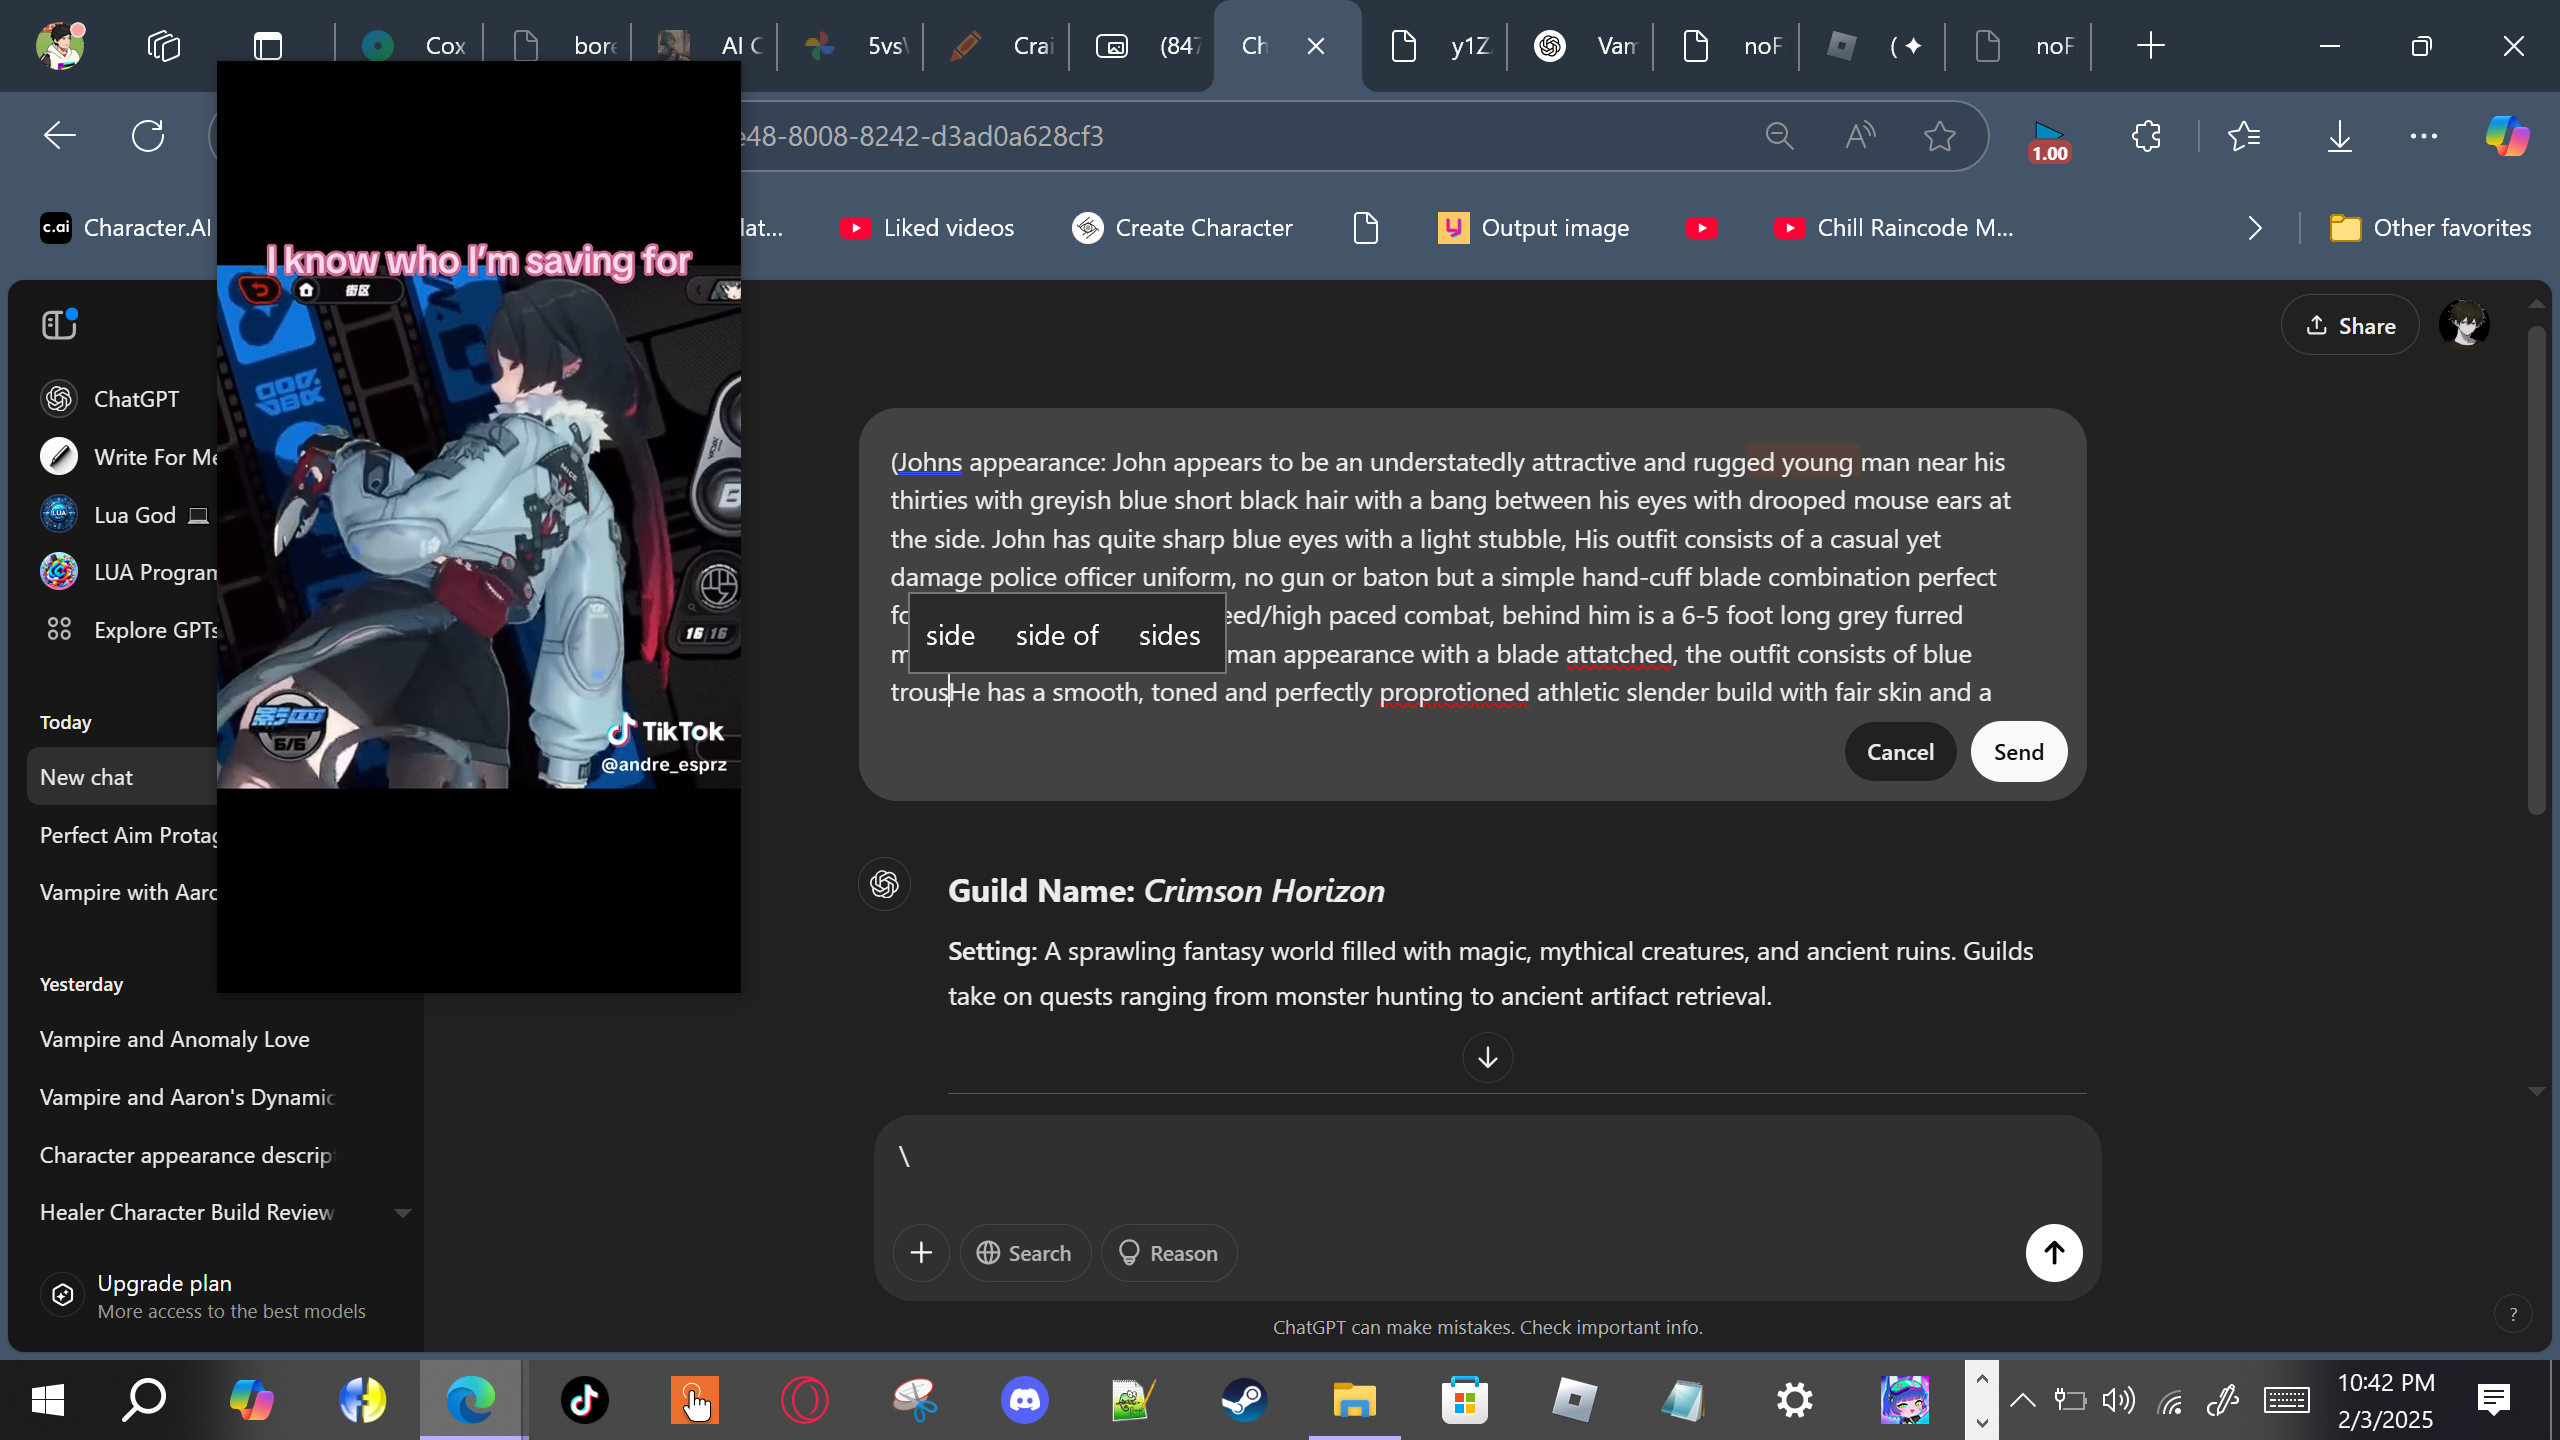The height and width of the screenshot is (1440, 2560).
Task: Refresh the current page
Action: [148, 136]
